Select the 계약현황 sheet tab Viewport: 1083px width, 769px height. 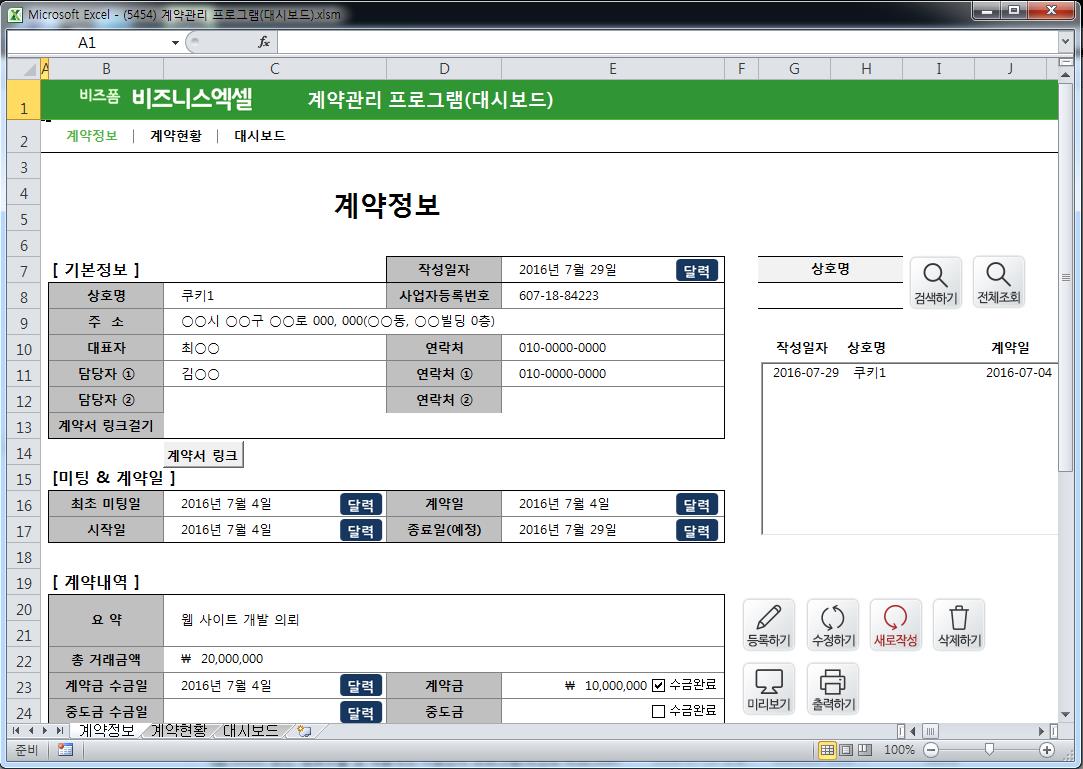(x=179, y=731)
